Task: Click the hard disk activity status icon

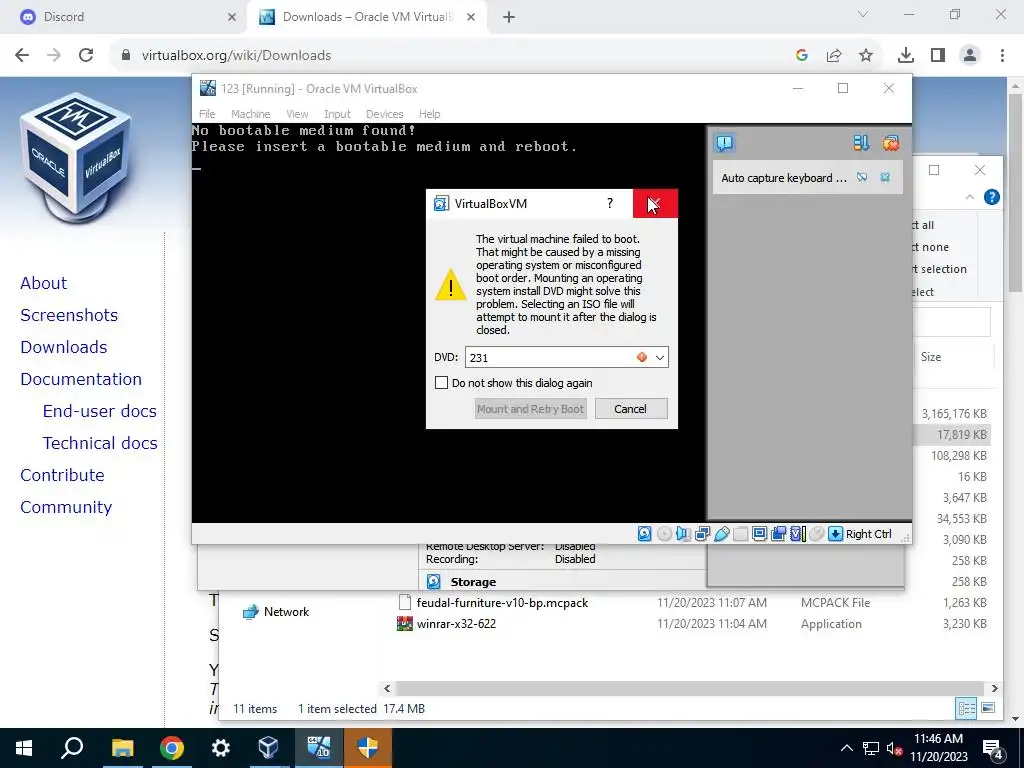Action: click(x=645, y=534)
